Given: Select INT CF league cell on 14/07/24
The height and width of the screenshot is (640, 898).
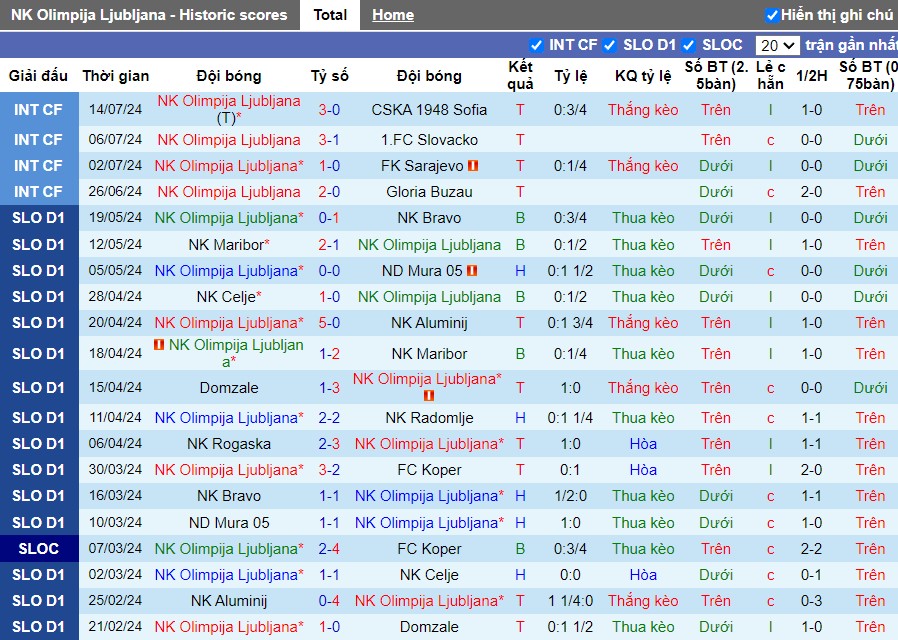Looking at the screenshot, I should (39, 109).
